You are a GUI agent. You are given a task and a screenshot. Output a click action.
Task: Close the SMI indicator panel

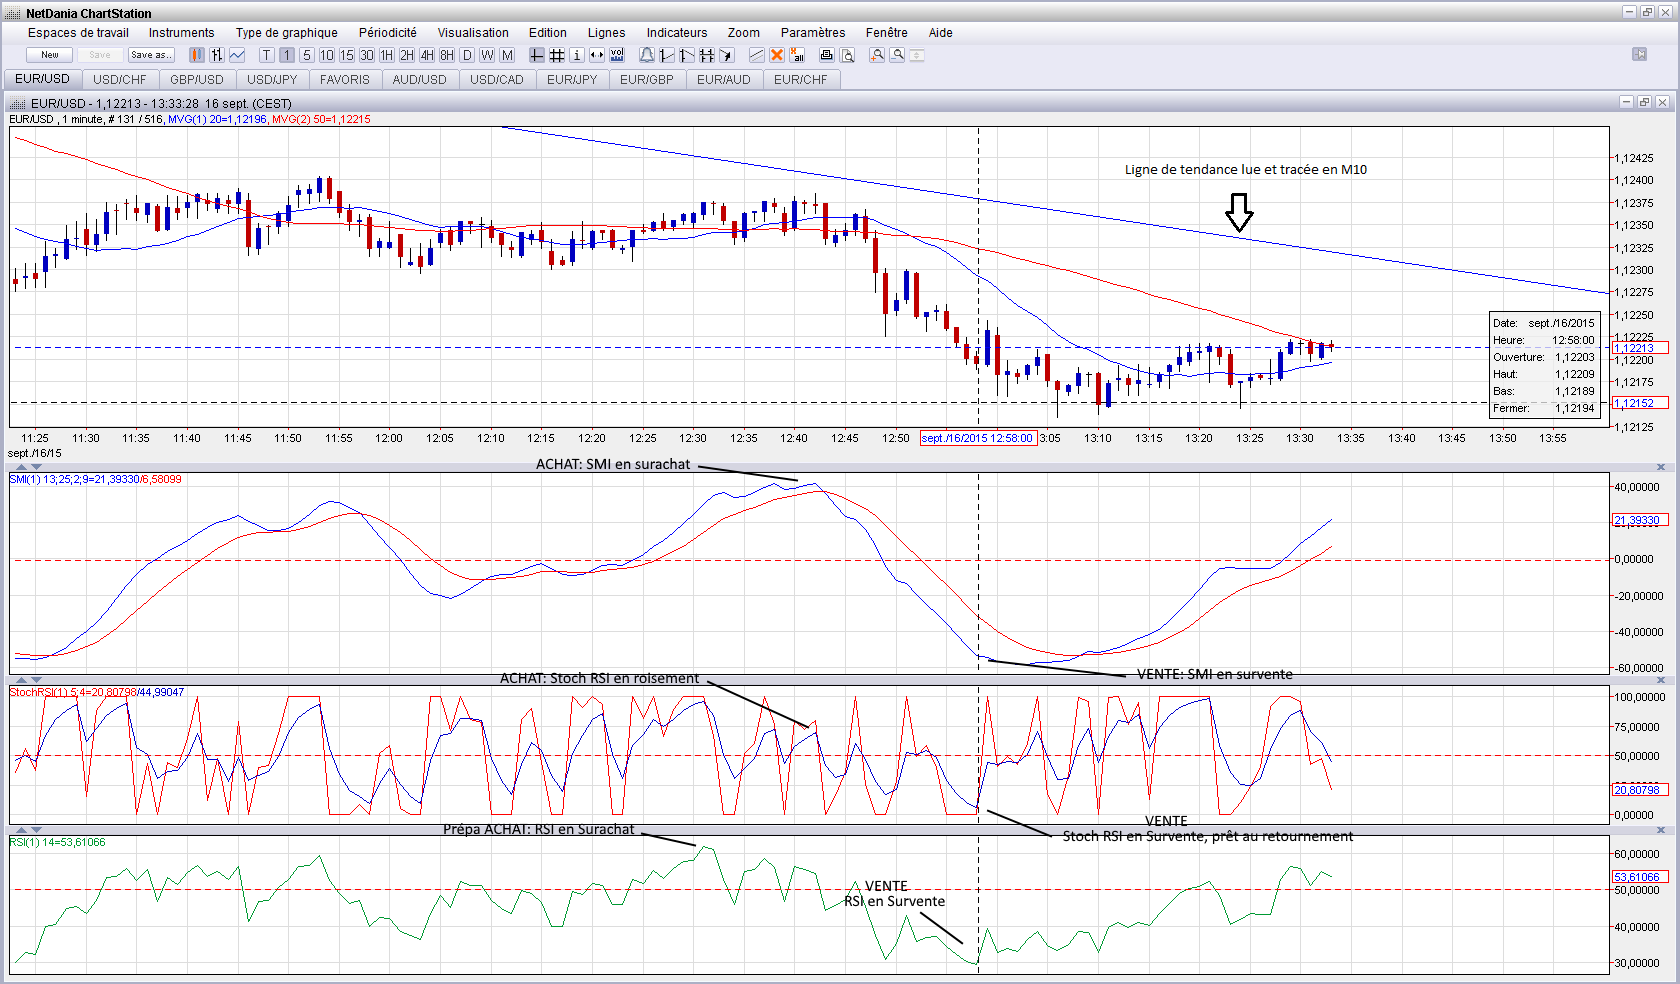[1661, 467]
